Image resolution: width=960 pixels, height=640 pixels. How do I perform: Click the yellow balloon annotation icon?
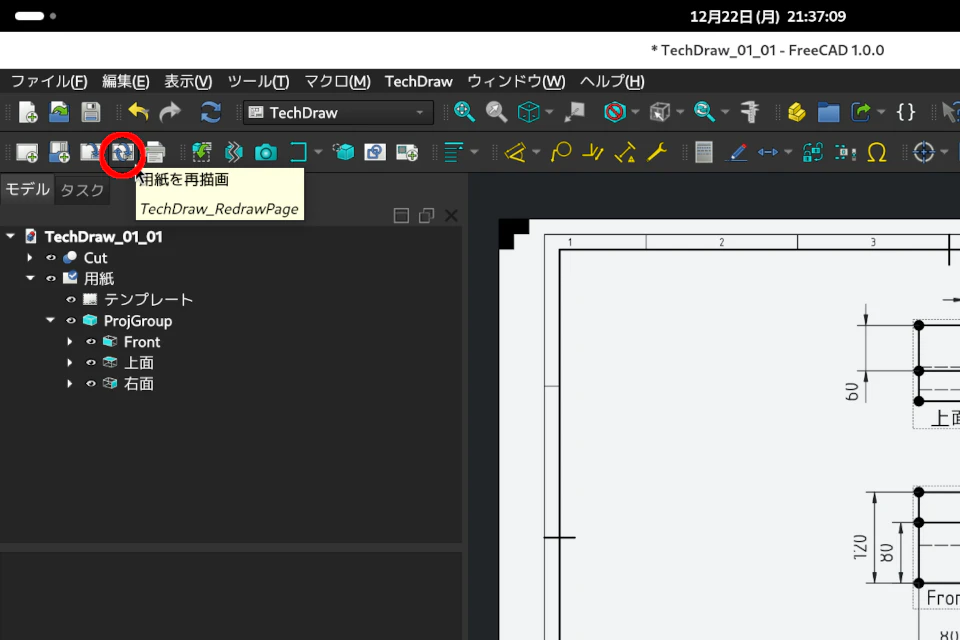560,152
